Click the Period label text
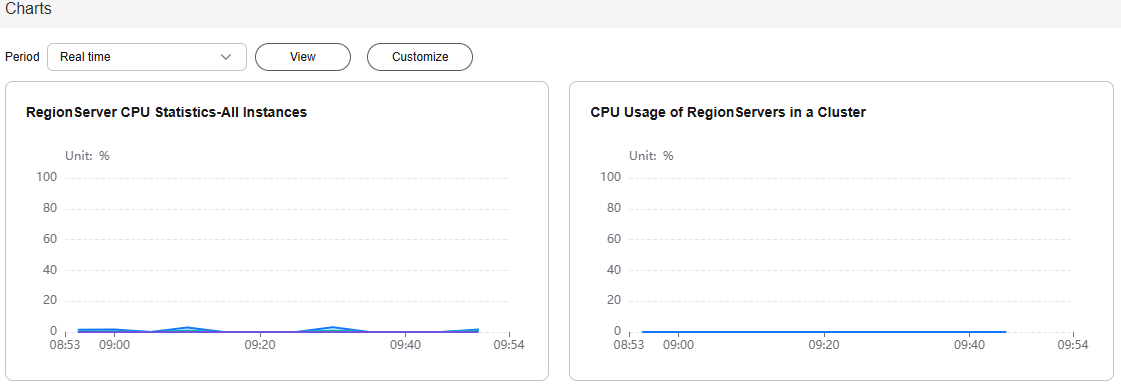 [x=22, y=57]
